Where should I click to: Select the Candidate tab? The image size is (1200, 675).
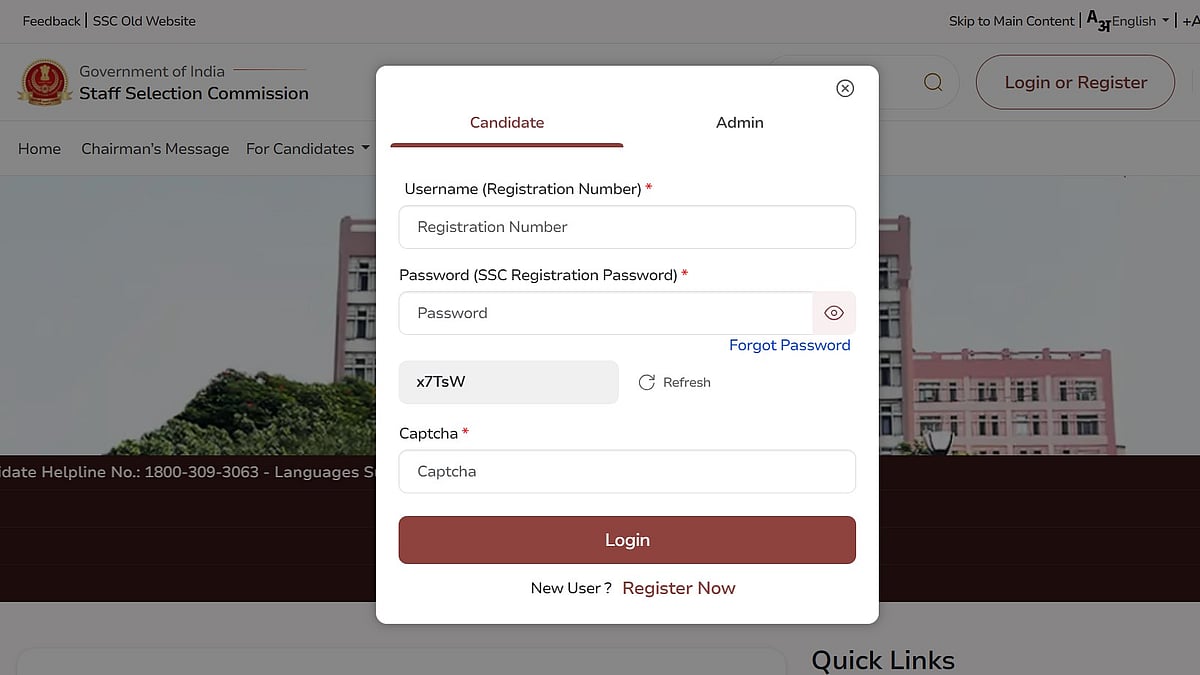pos(507,123)
